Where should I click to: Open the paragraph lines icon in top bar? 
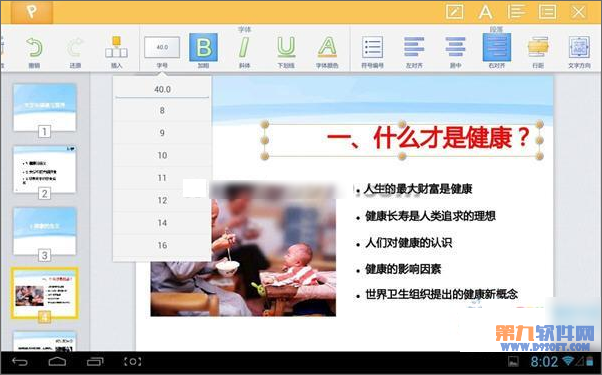click(516, 12)
